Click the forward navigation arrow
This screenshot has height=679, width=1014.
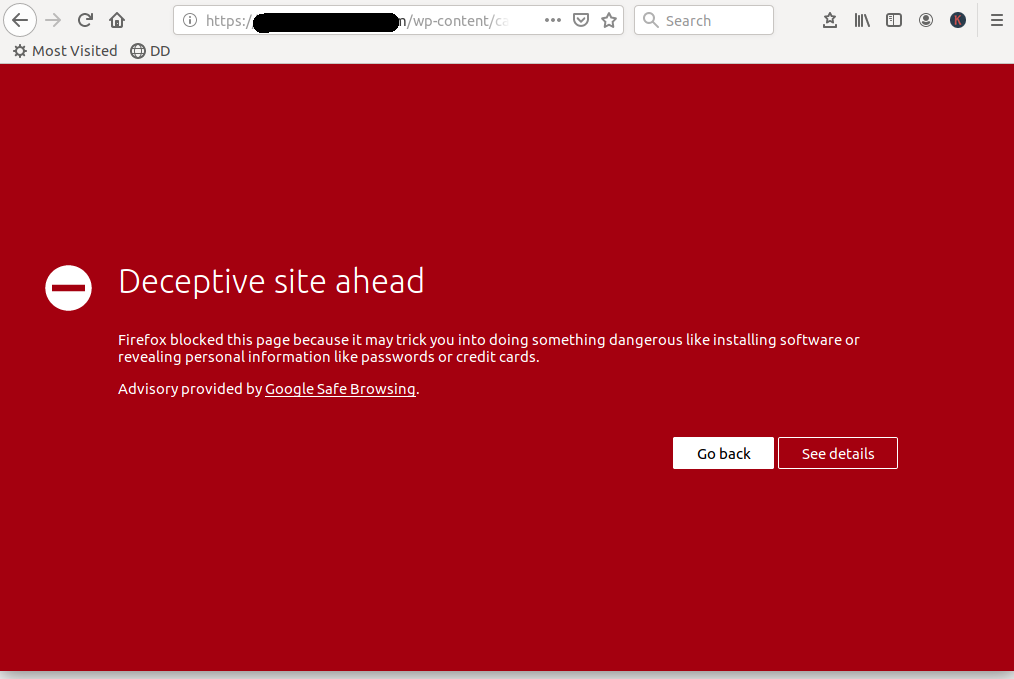[x=54, y=20]
